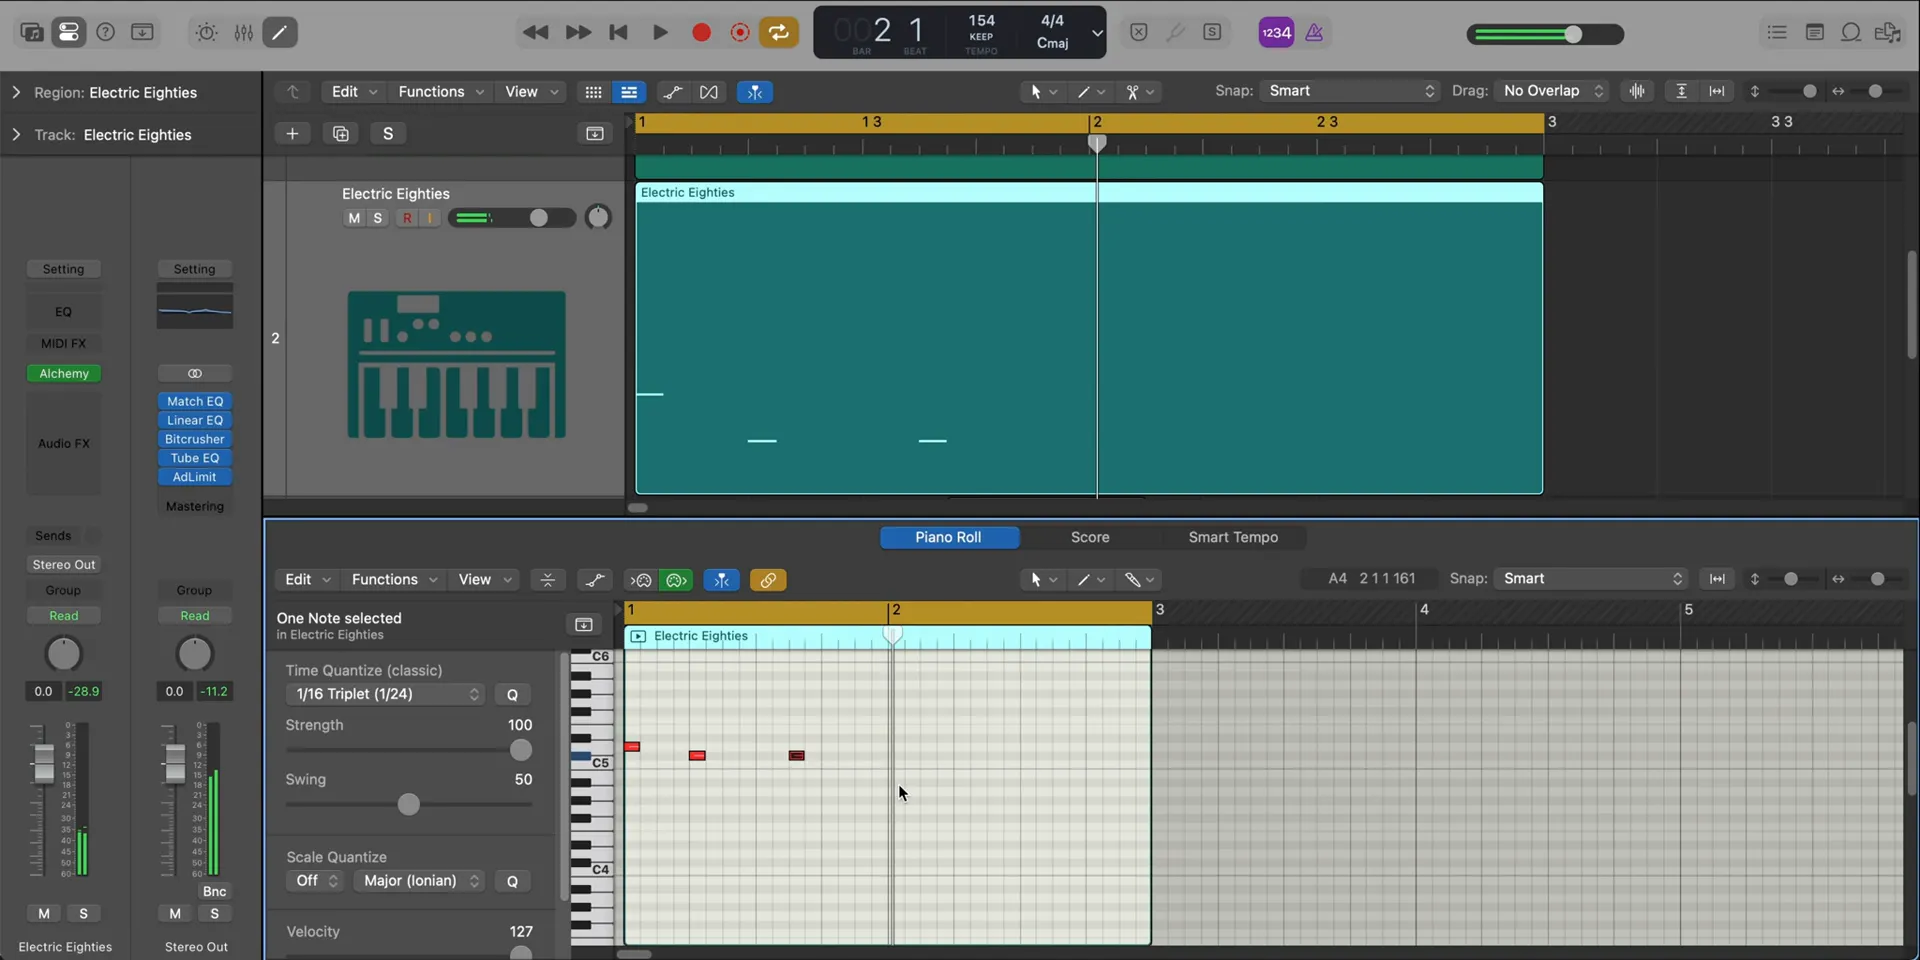Image resolution: width=1920 pixels, height=960 pixels.
Task: Open tracks Snap Smart dropdown
Action: (1349, 91)
